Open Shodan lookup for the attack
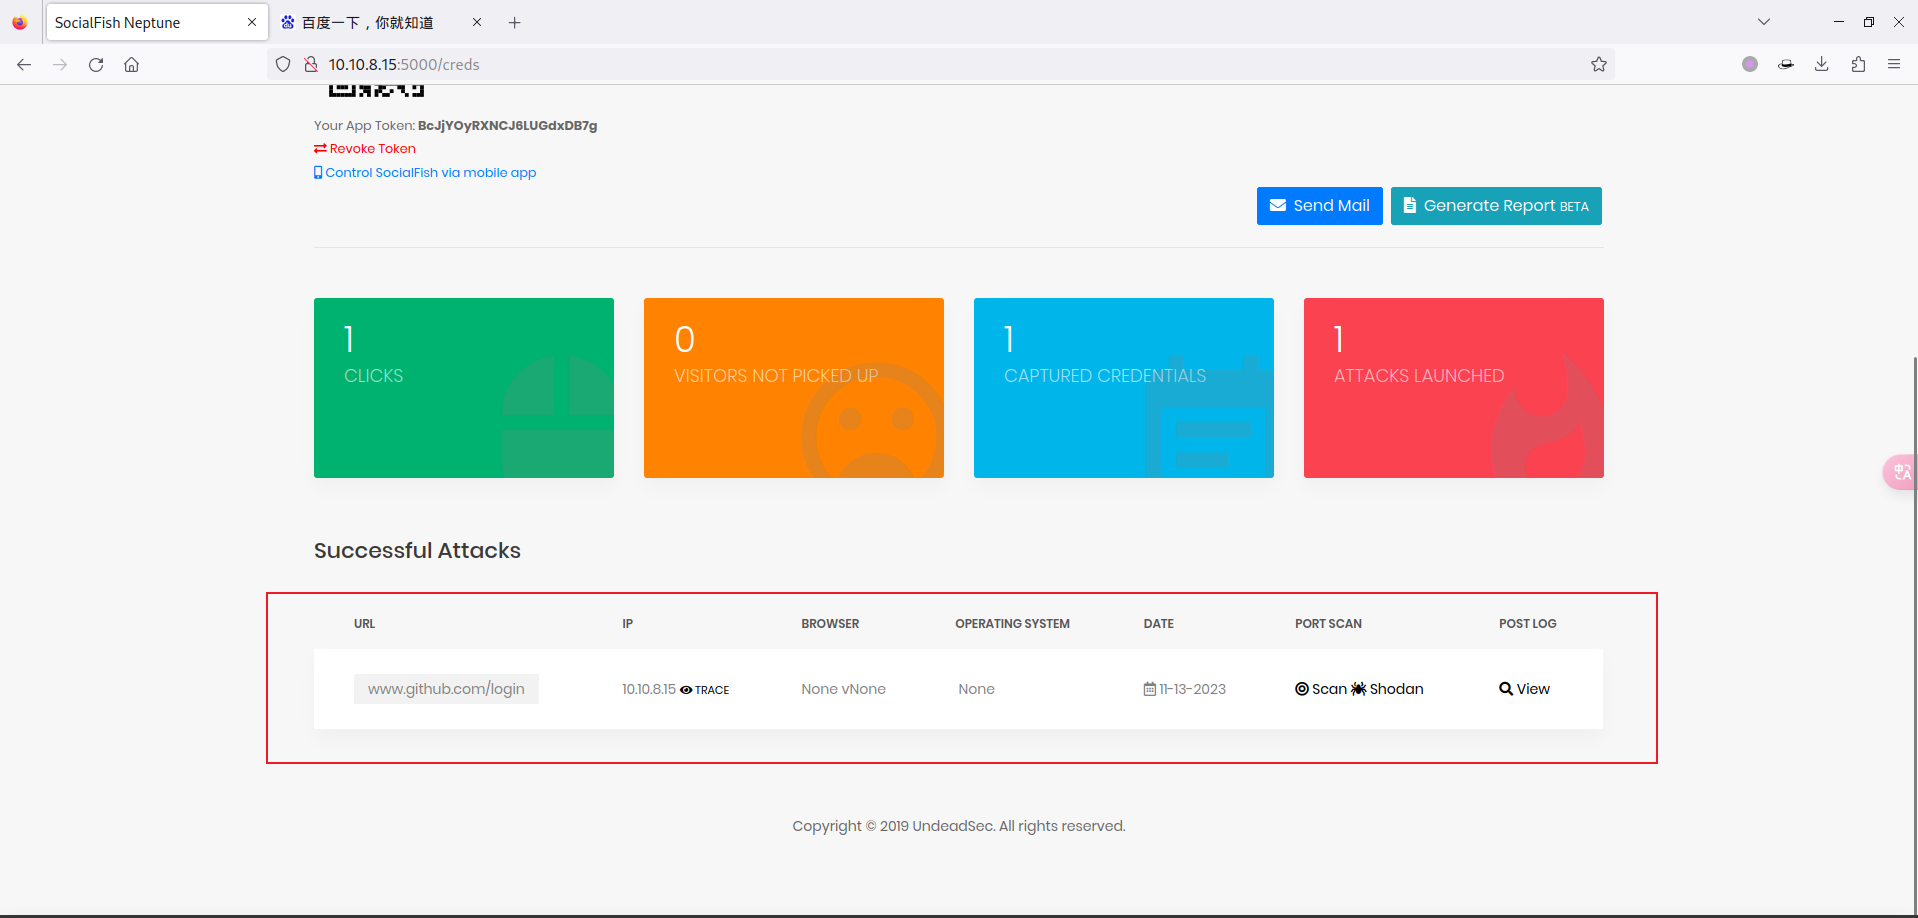 1387,689
